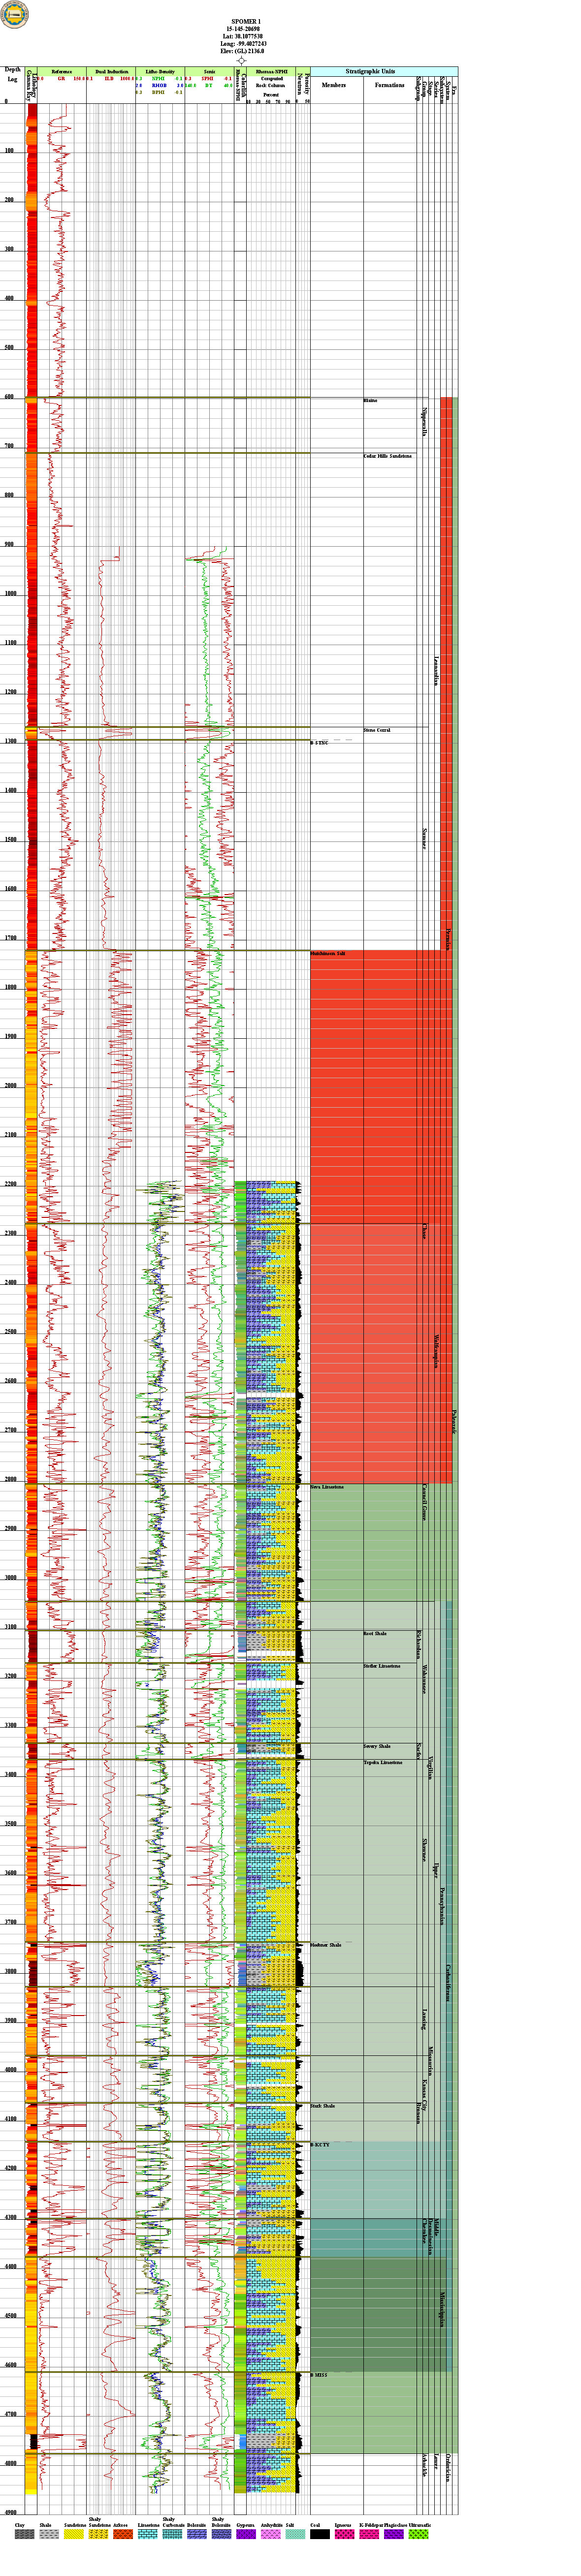Click the 'Stone Corral' formation label
The height and width of the screenshot is (2576, 581).
click(x=377, y=730)
